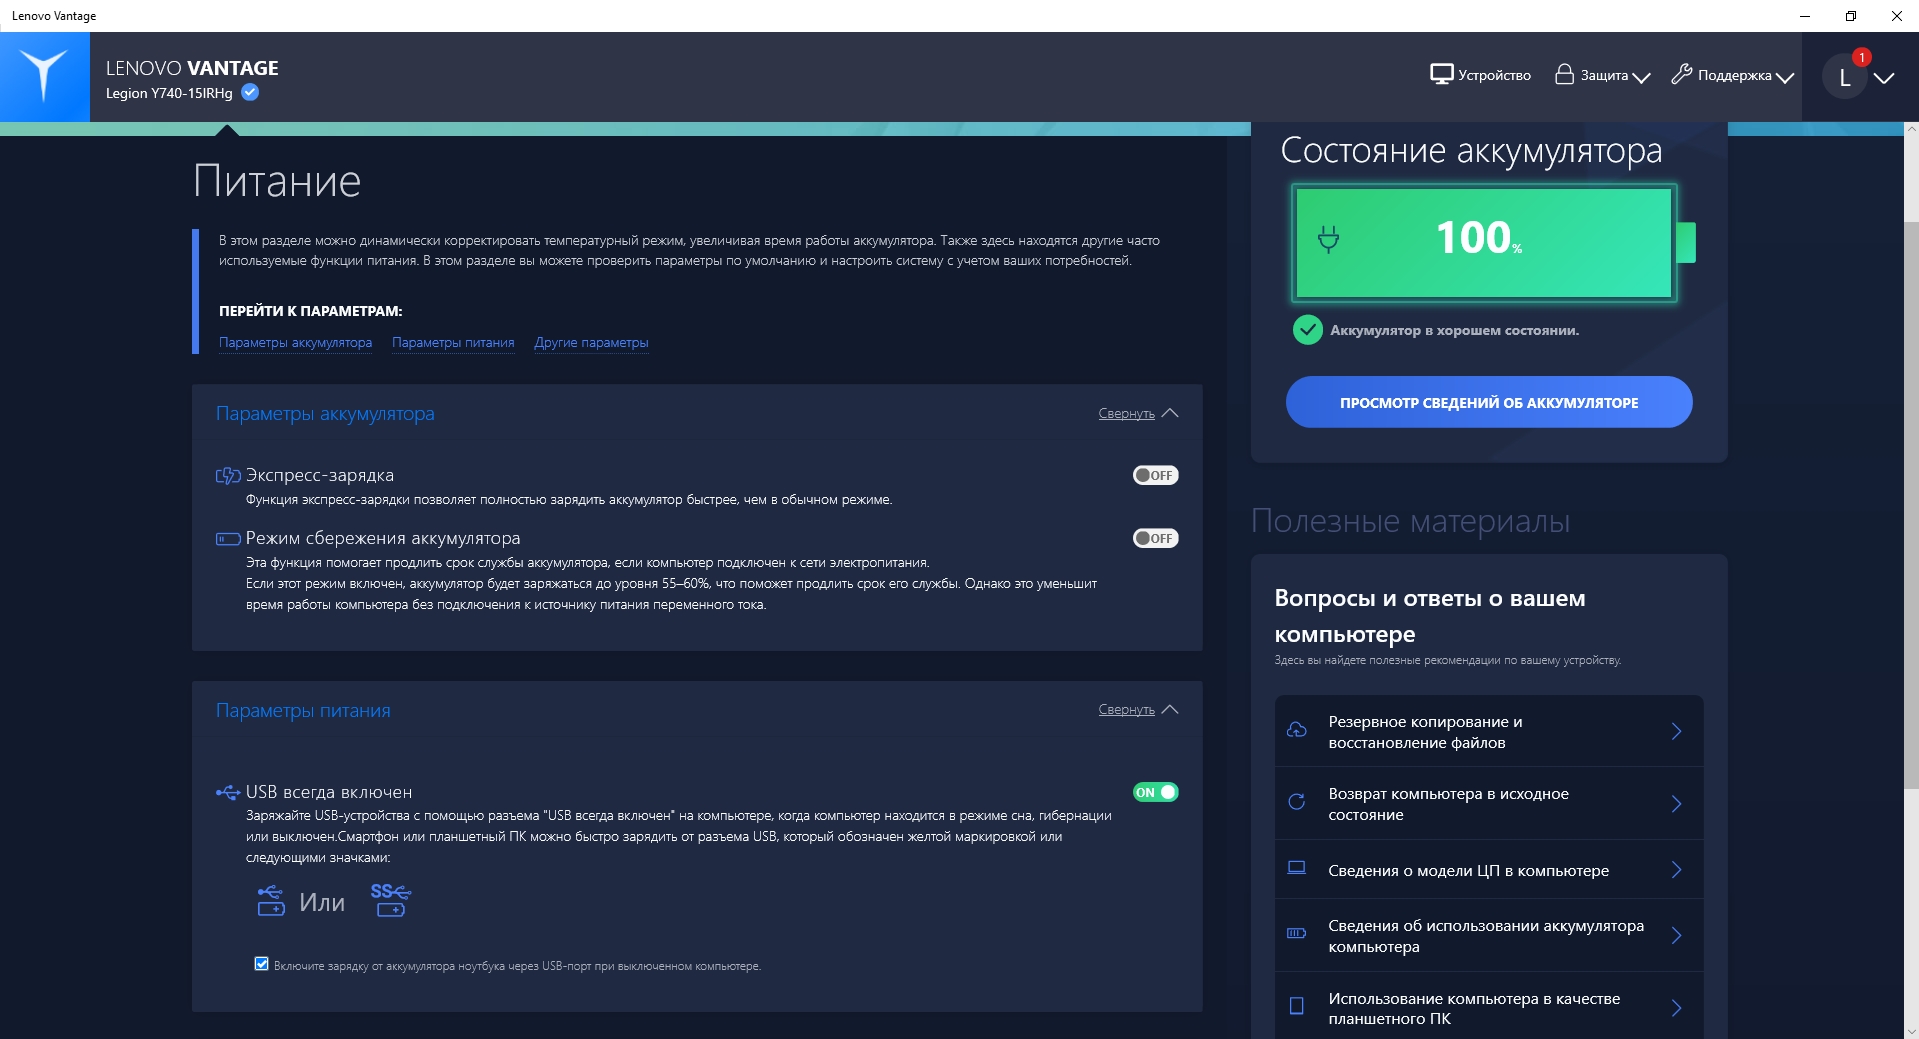
Task: Expand the Поддержка dropdown arrow
Action: 1785,77
